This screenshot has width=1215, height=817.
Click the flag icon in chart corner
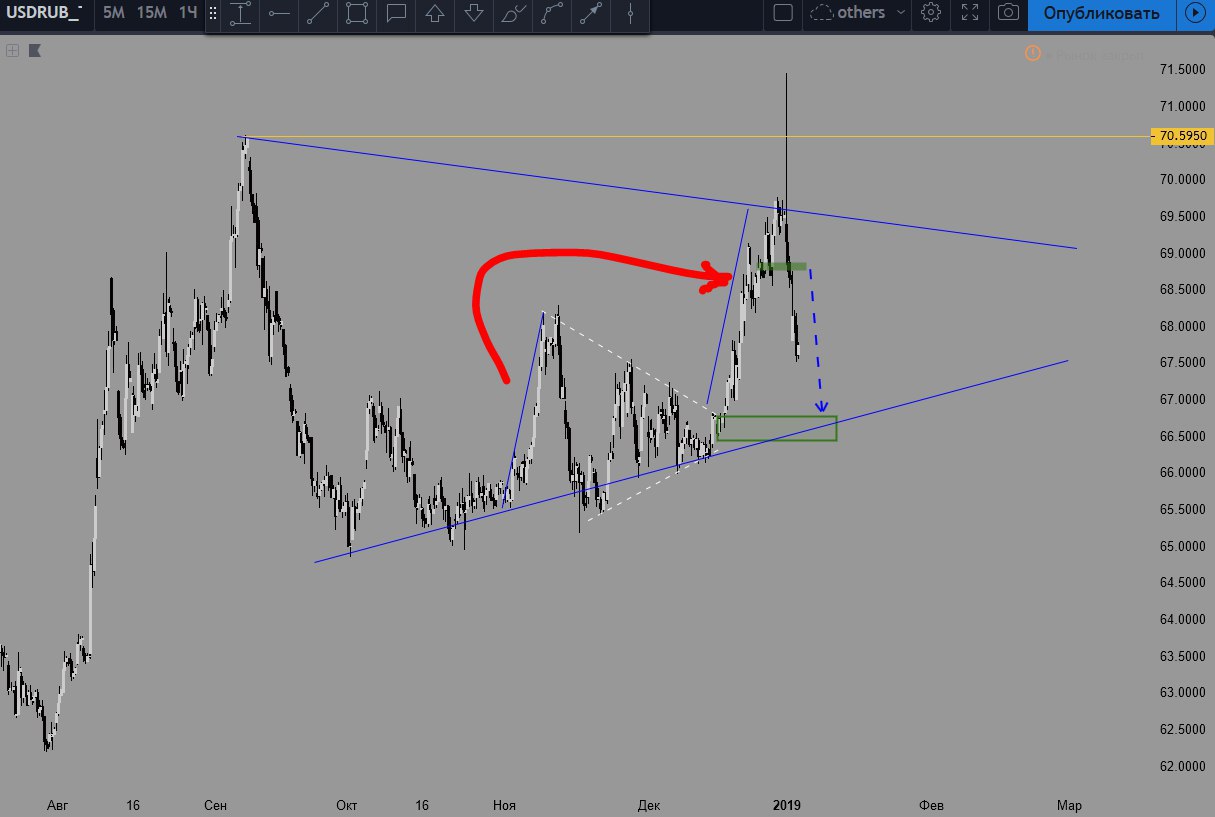point(36,49)
